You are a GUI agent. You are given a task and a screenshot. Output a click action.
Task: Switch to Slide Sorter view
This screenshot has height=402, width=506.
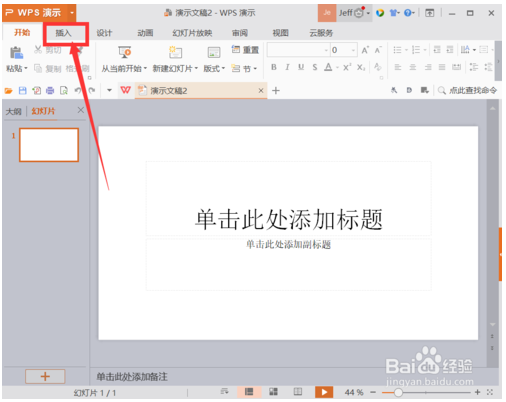point(273,392)
